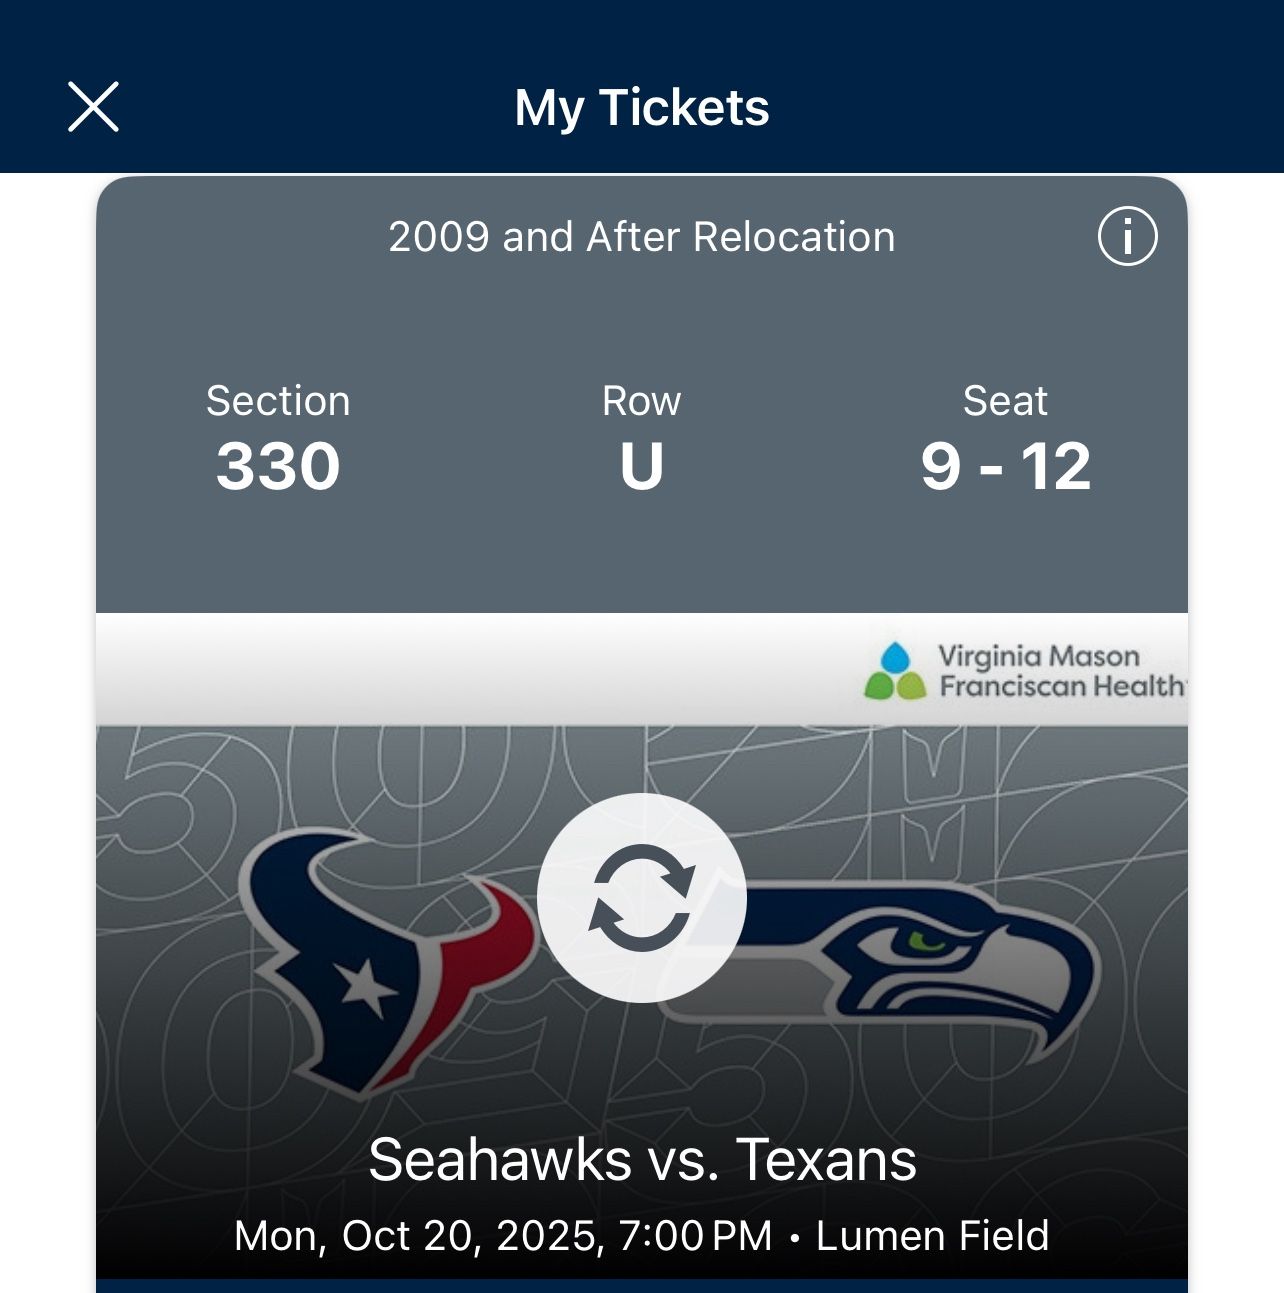Tap section number 330
Image resolution: width=1284 pixels, height=1293 pixels.
(x=278, y=466)
